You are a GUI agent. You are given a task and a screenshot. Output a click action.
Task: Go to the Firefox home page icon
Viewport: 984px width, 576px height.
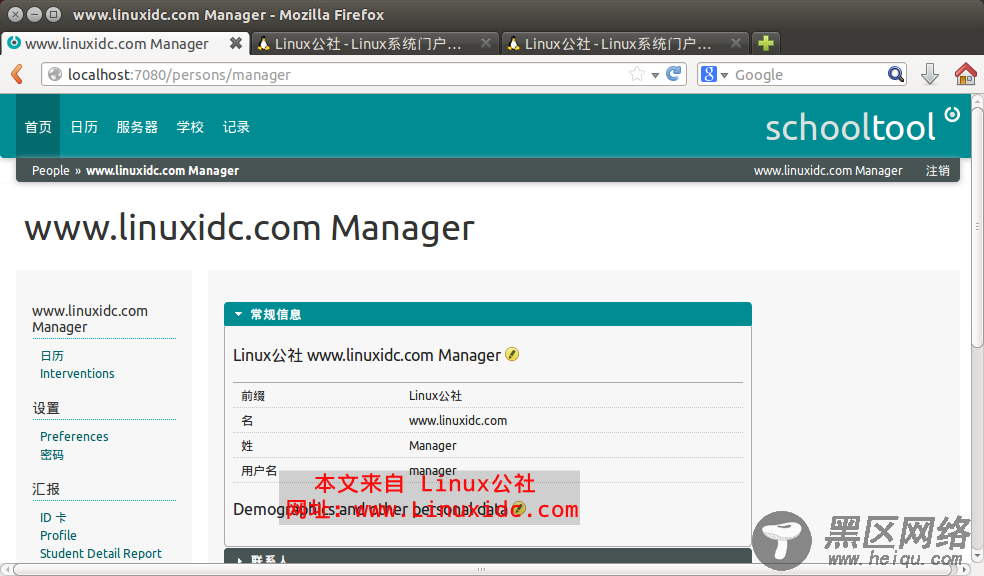pos(965,74)
